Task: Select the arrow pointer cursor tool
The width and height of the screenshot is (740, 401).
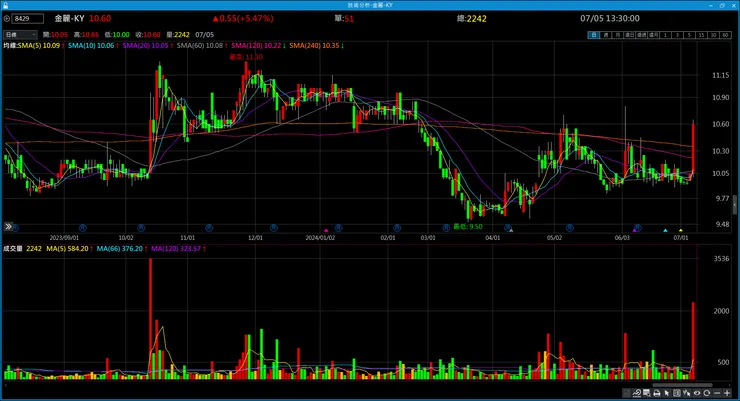Action: (666, 393)
